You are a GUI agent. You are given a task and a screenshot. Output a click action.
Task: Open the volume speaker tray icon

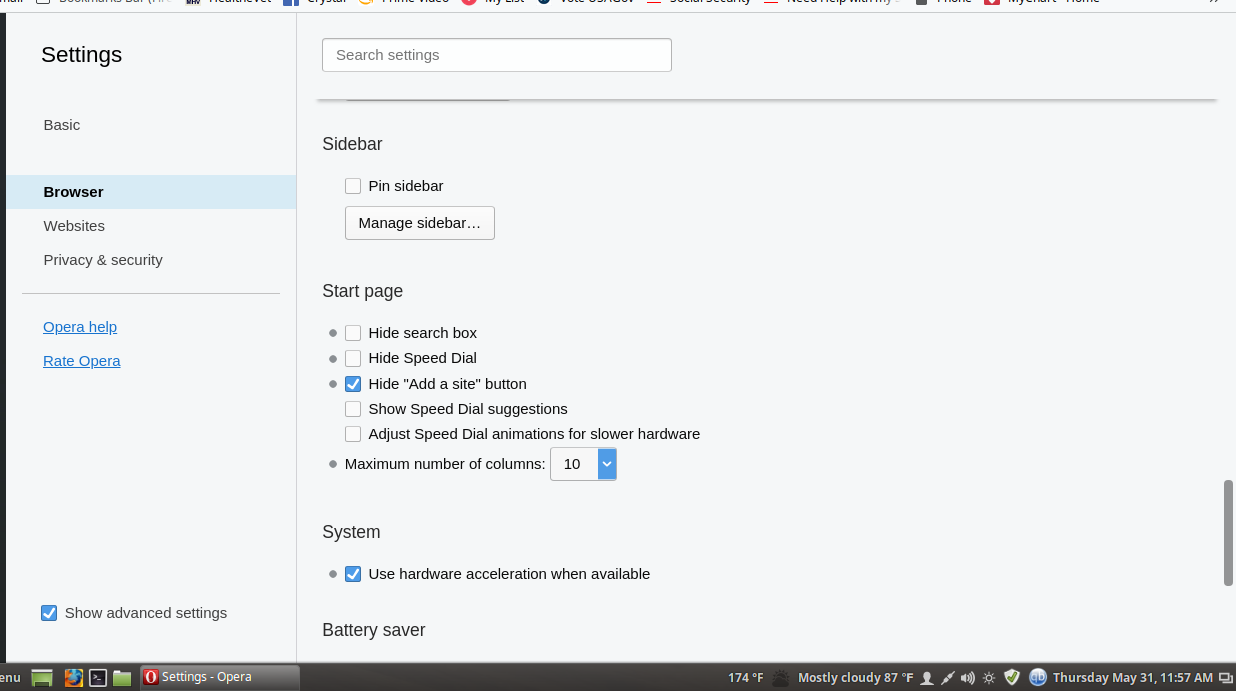(x=968, y=678)
